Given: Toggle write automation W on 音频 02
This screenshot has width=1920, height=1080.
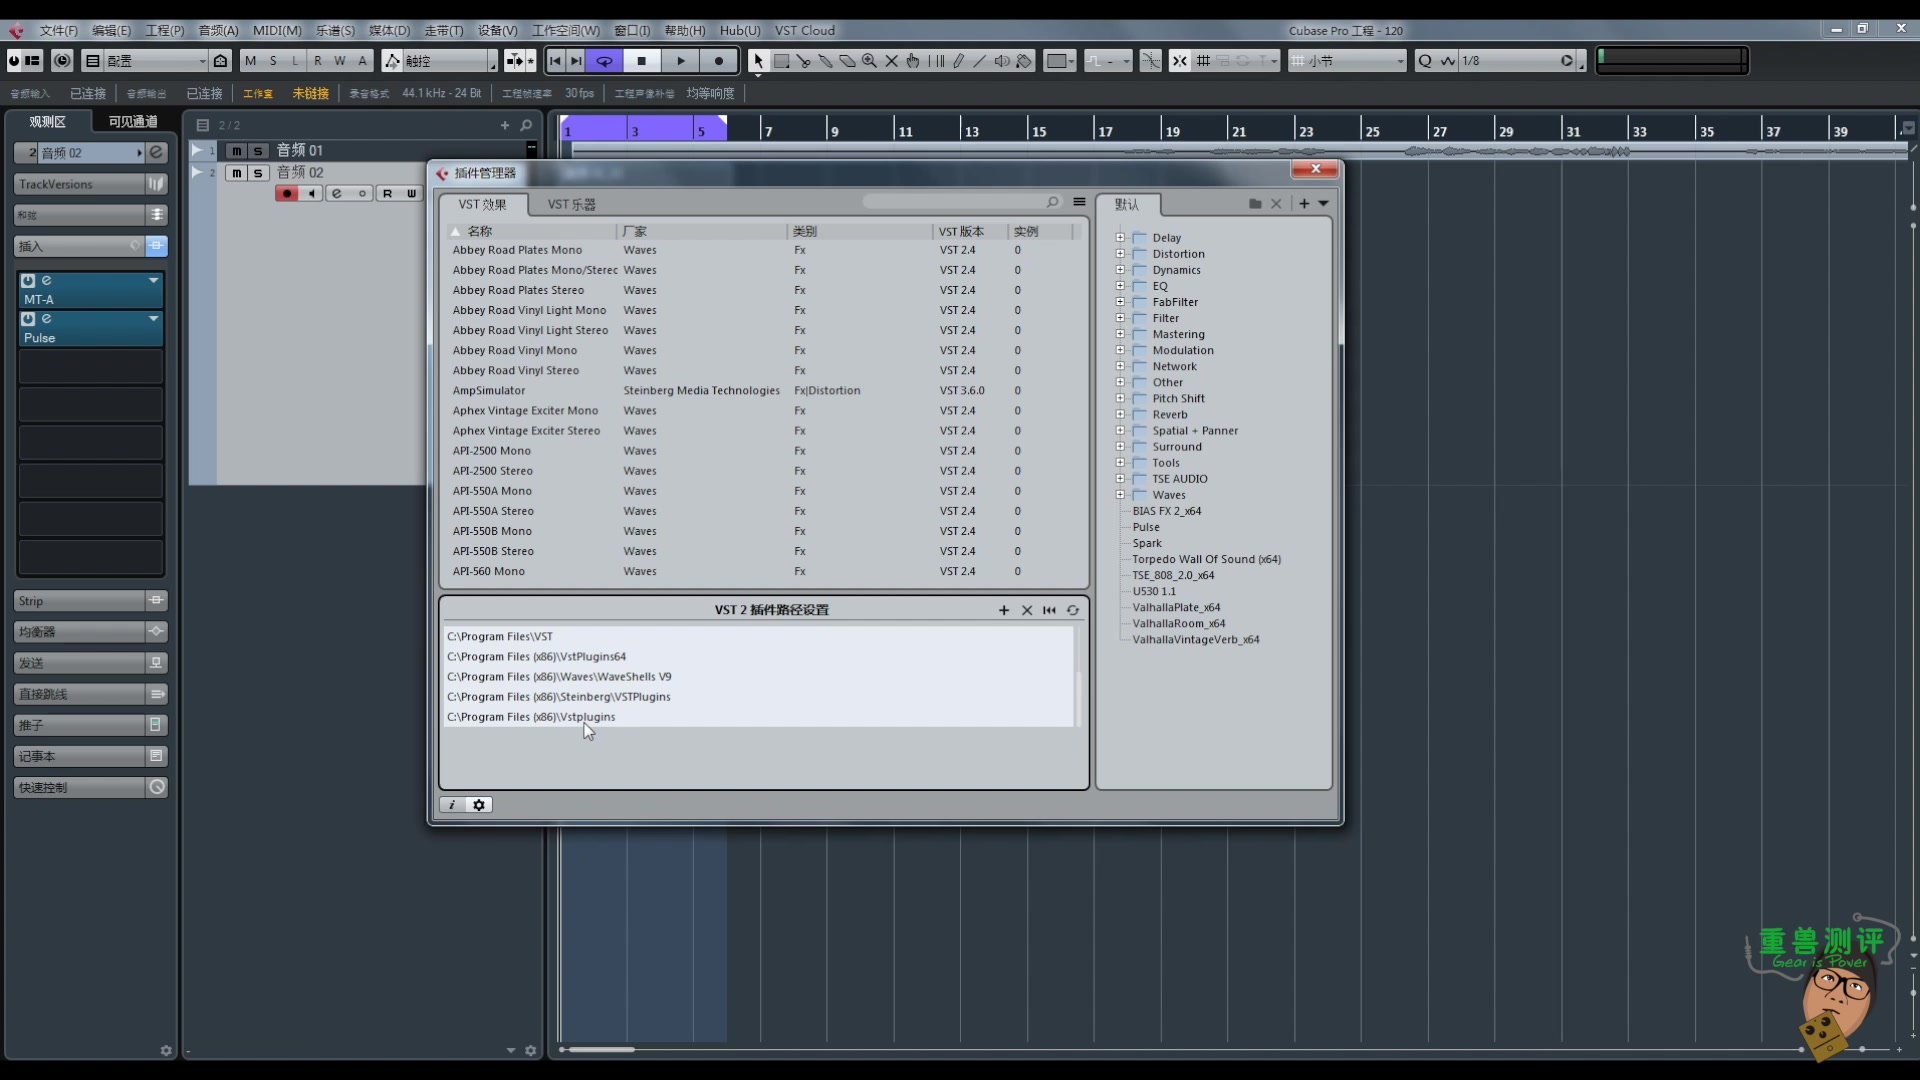Looking at the screenshot, I should tap(411, 194).
